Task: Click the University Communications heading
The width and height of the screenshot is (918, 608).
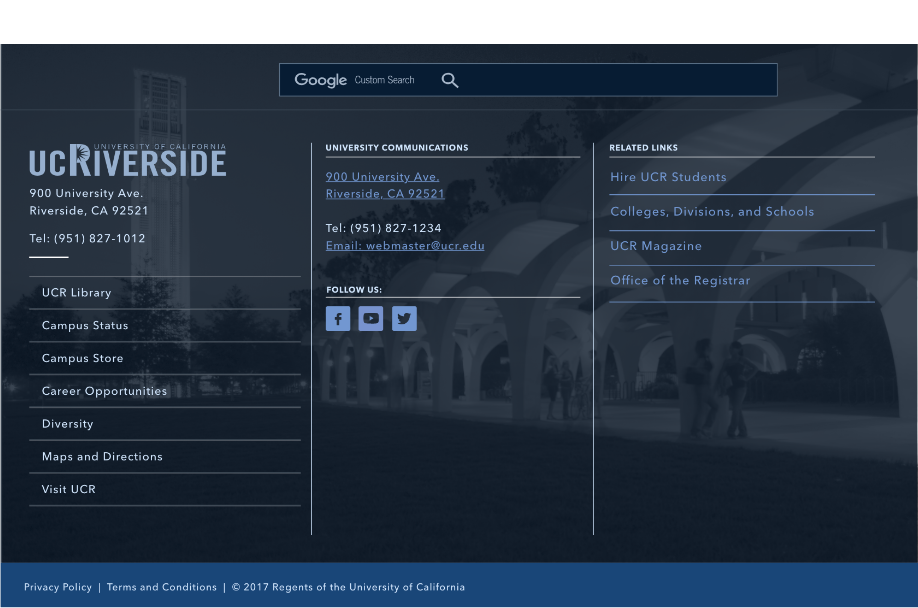Action: (x=397, y=147)
